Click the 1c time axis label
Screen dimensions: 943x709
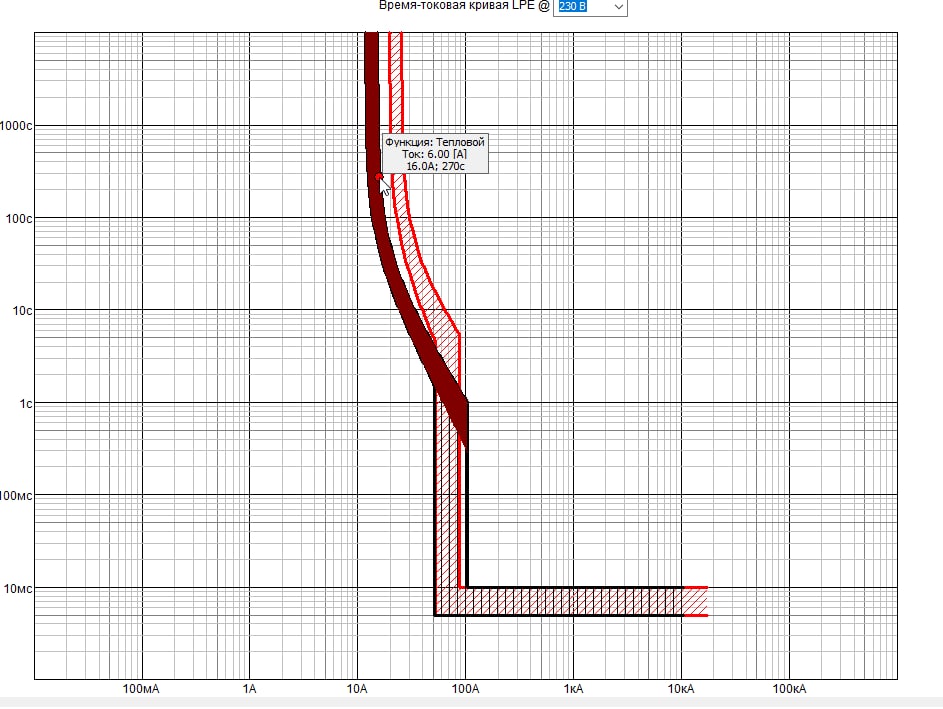pos(25,404)
